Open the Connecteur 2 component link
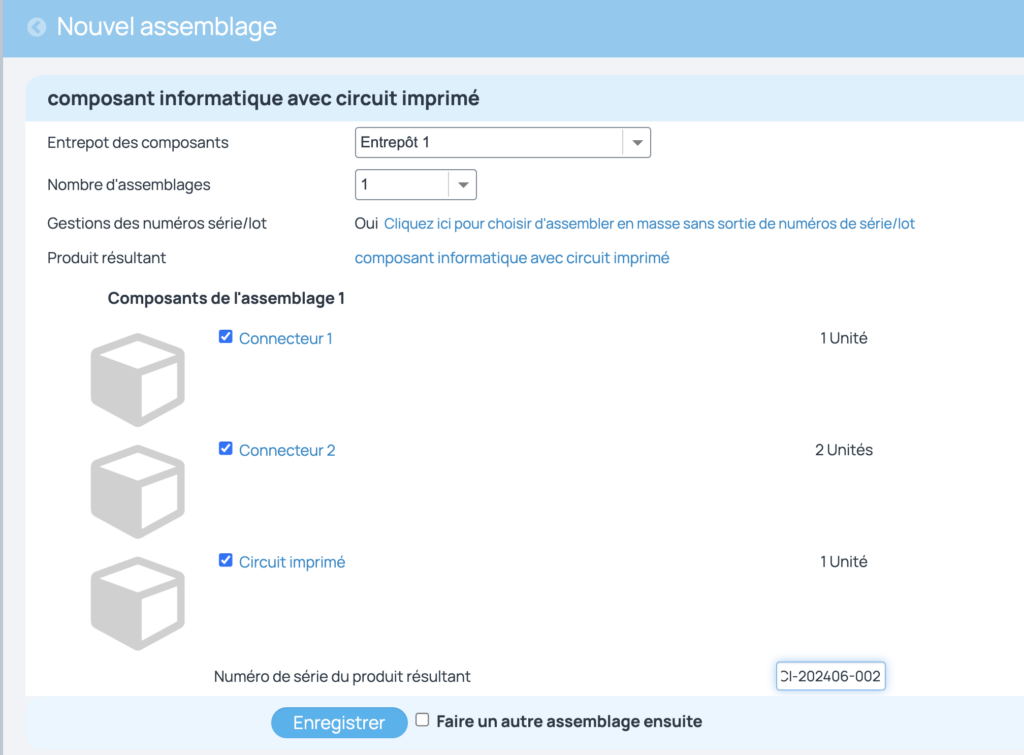1024x755 pixels. point(287,450)
